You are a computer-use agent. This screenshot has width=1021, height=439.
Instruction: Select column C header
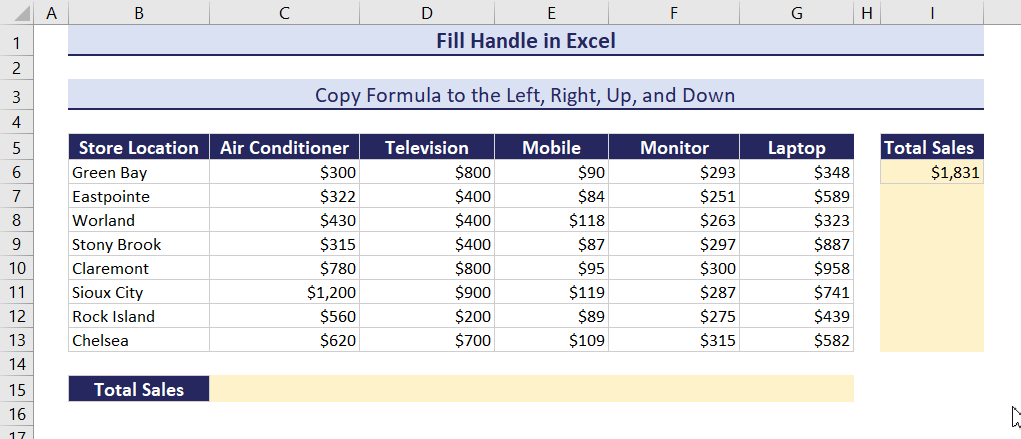[x=284, y=12]
